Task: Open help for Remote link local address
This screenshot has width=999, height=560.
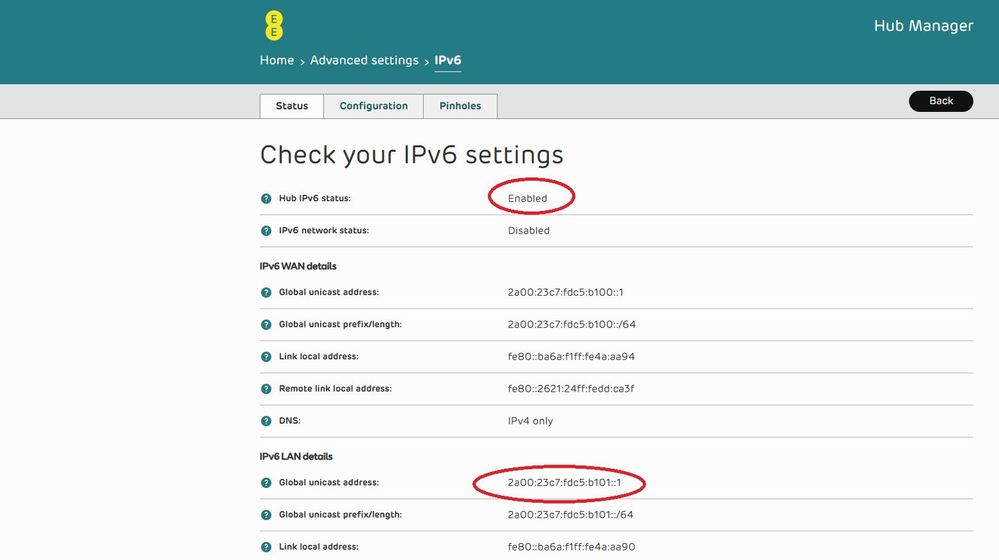Action: coord(266,389)
